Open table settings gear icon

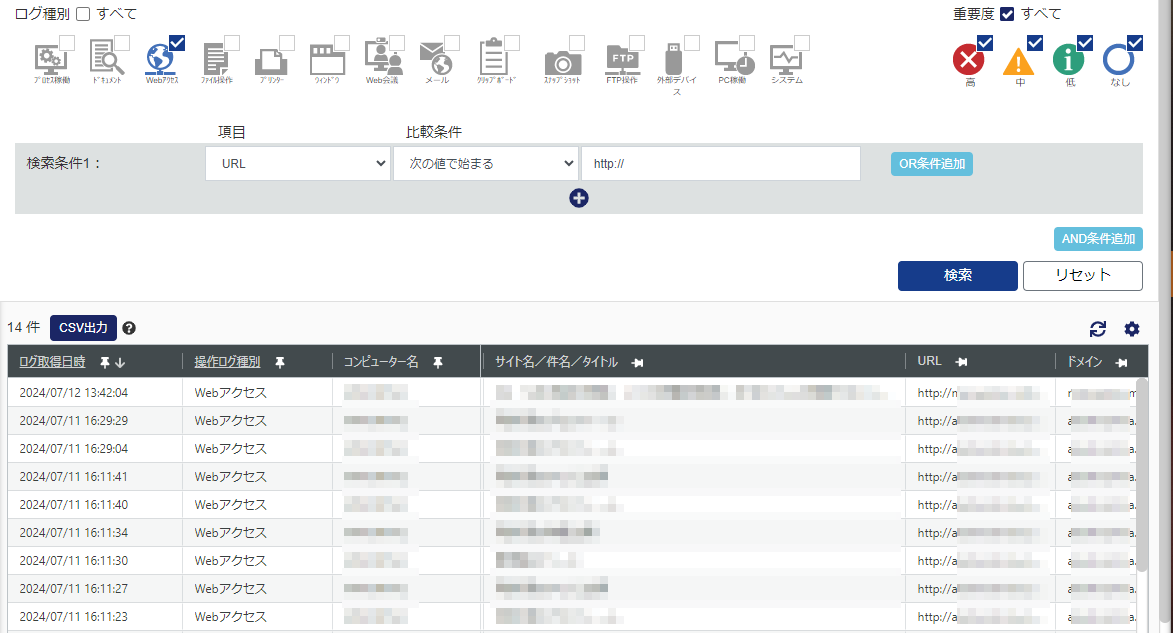coord(1132,328)
